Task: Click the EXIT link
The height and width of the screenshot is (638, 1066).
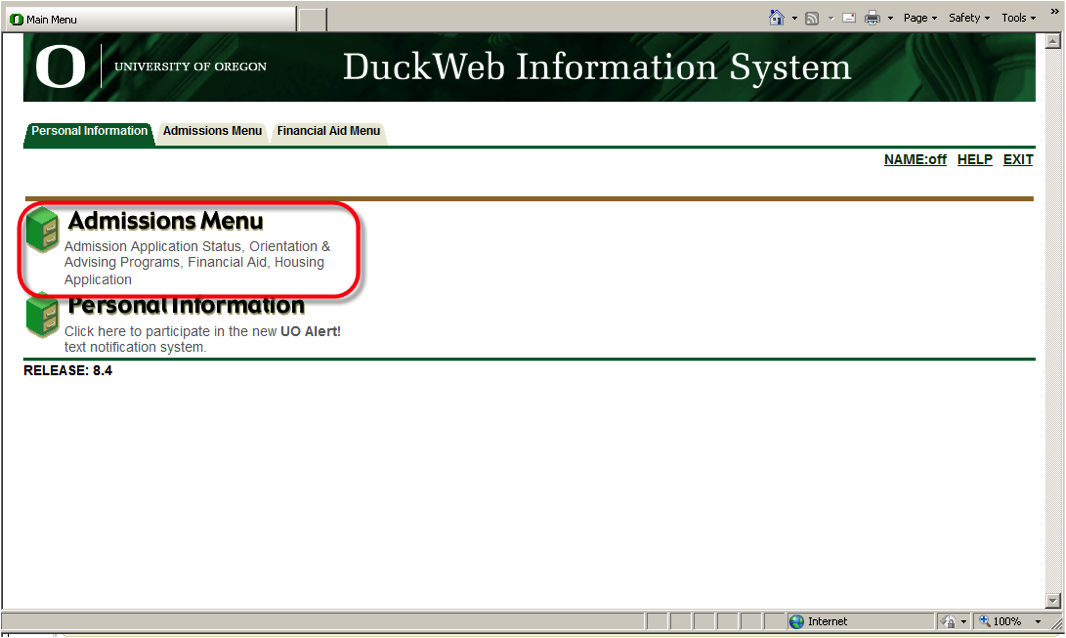Action: coord(1018,160)
